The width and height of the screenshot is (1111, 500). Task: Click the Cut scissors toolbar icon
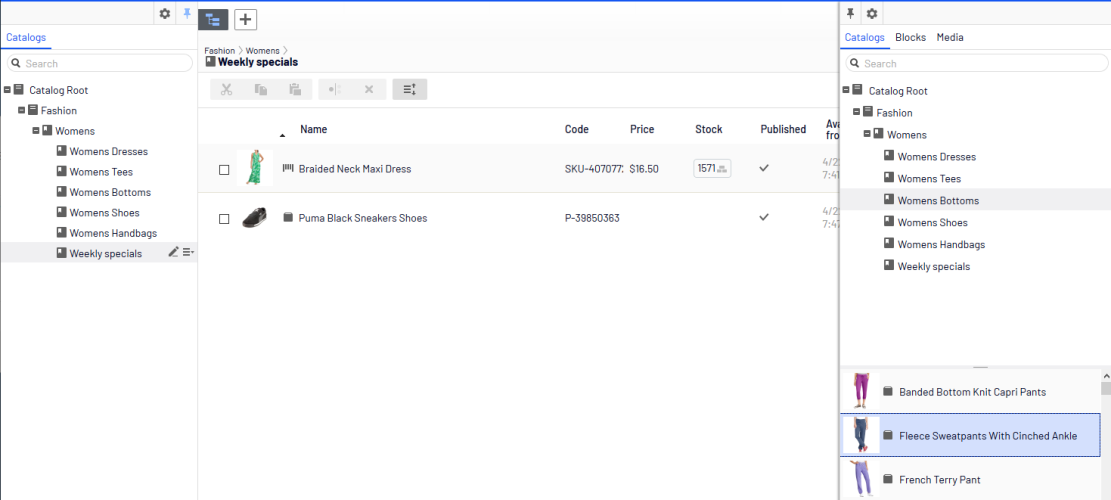(x=227, y=89)
